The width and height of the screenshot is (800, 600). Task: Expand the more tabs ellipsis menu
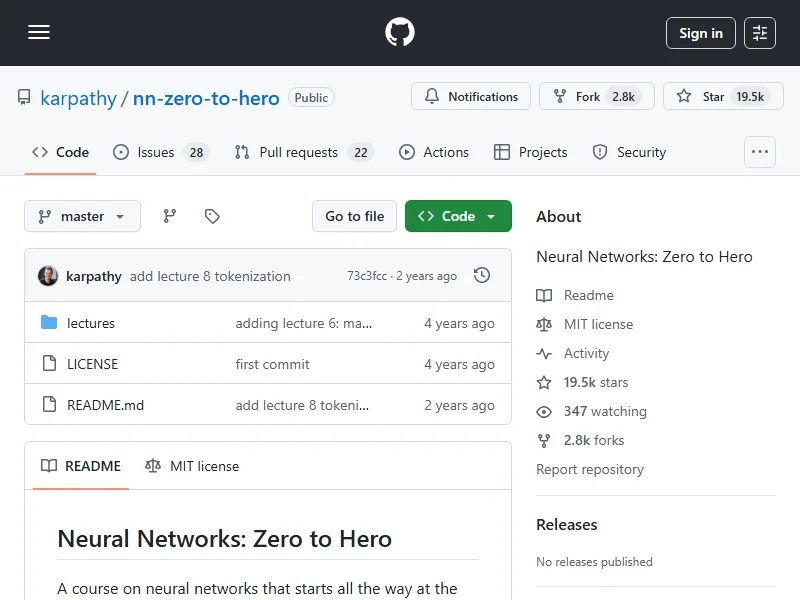coord(760,152)
